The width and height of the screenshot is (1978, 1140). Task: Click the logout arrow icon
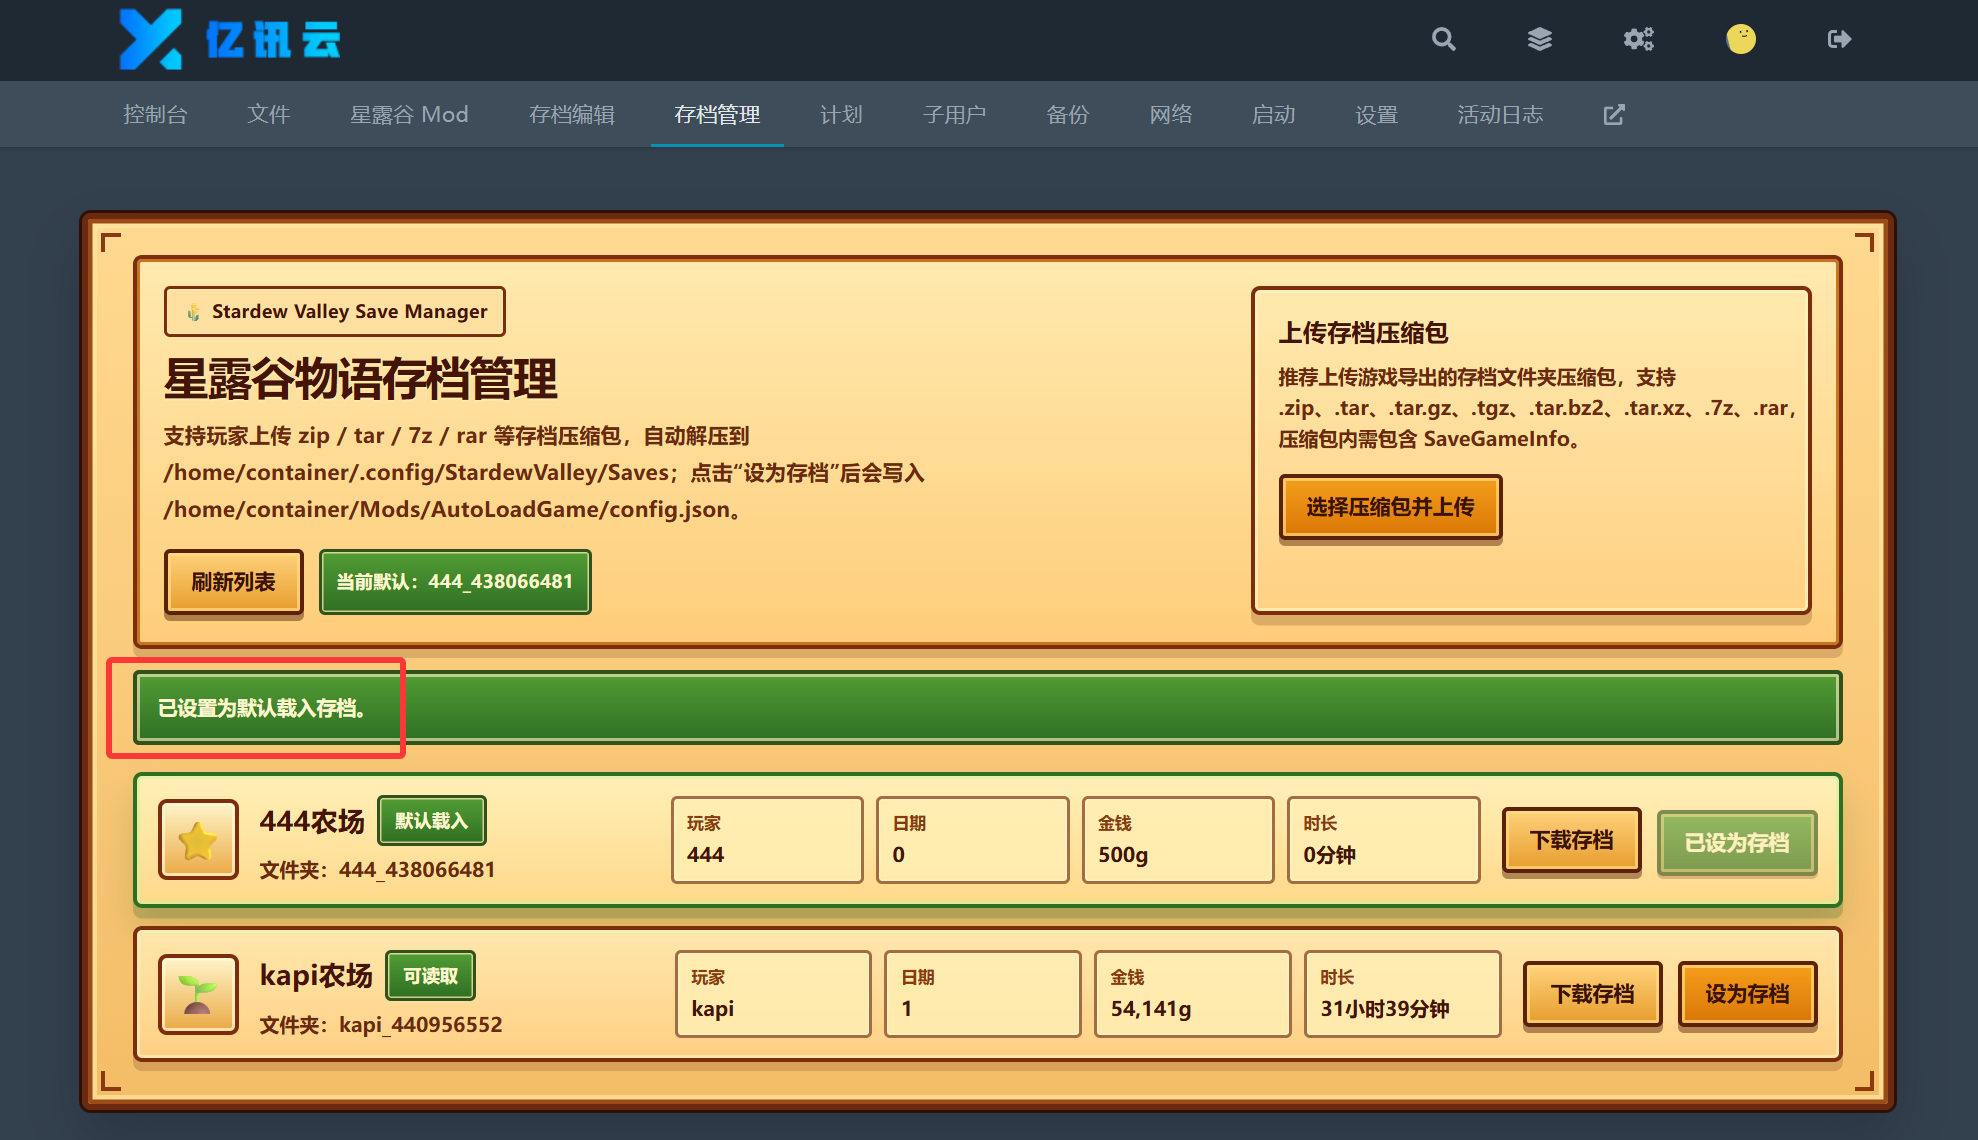pyautogui.click(x=1839, y=39)
